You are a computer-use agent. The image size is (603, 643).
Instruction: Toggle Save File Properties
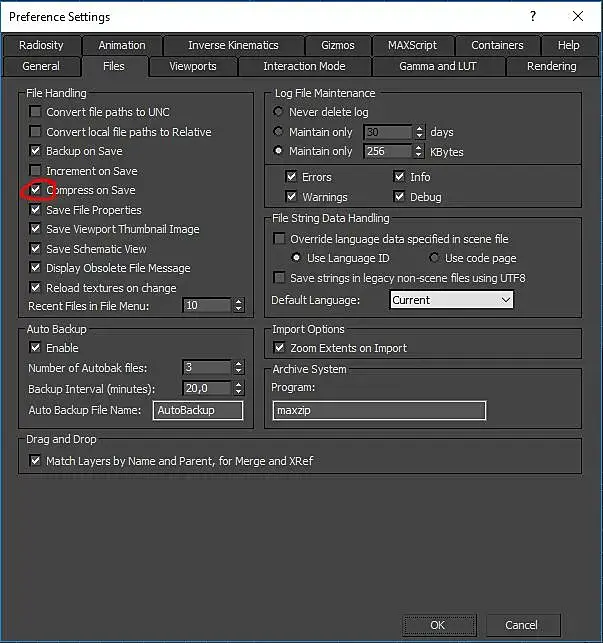pos(36,210)
